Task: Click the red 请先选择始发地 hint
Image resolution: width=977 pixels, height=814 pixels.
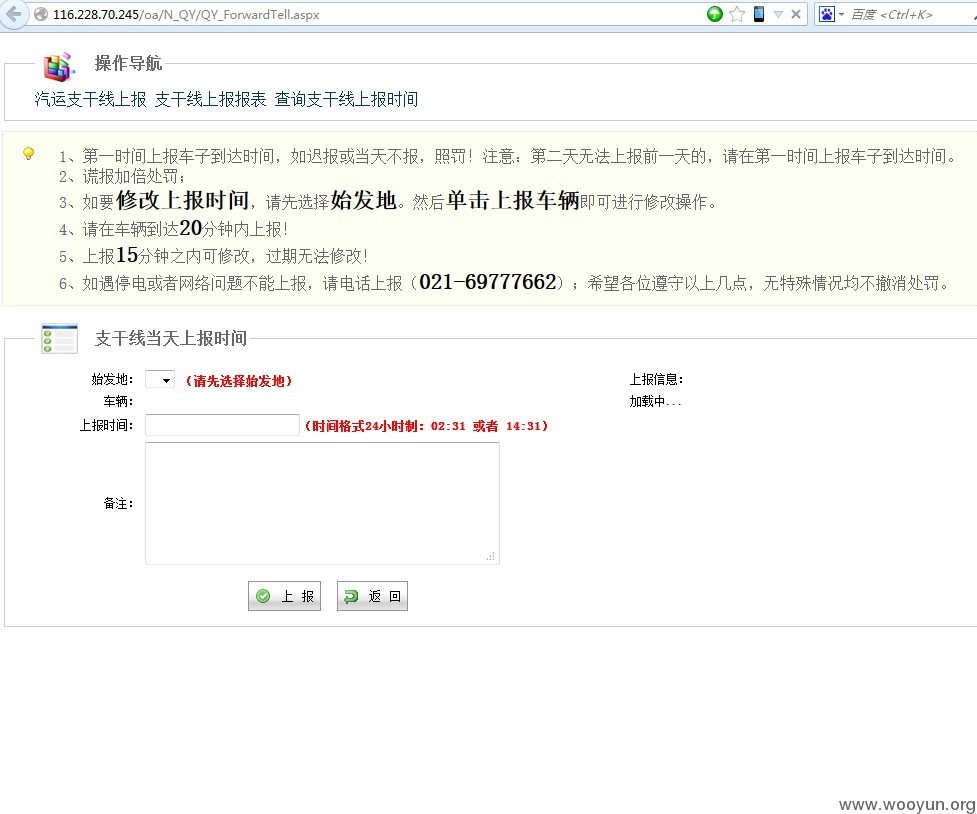Action: coord(239,381)
